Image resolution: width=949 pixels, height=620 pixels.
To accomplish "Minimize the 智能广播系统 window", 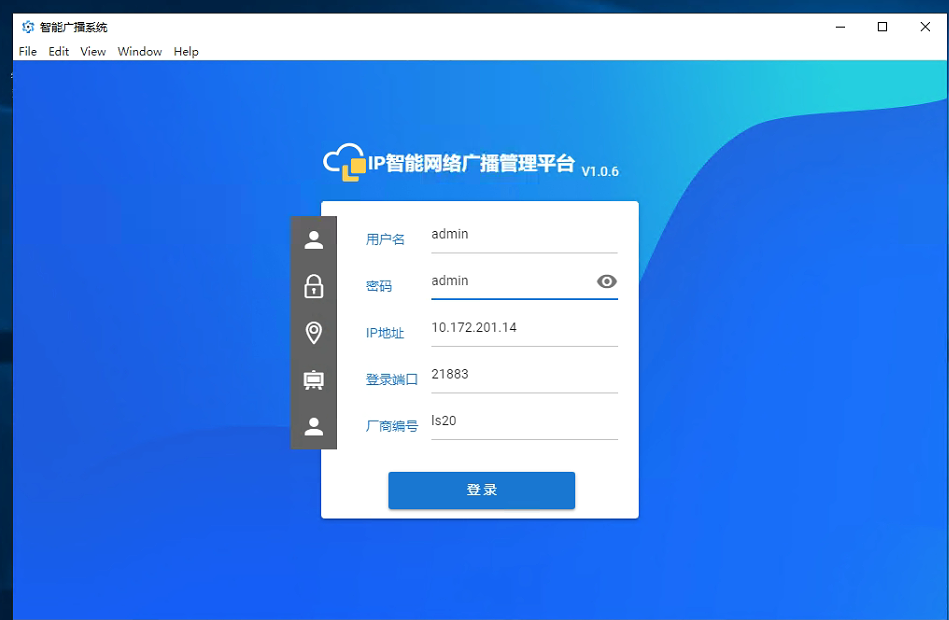I will [x=840, y=27].
